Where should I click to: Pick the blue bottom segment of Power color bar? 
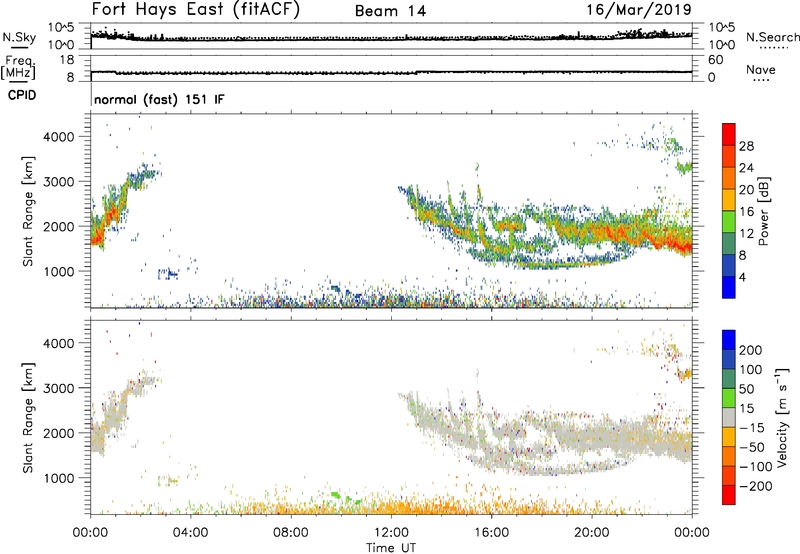(x=729, y=287)
